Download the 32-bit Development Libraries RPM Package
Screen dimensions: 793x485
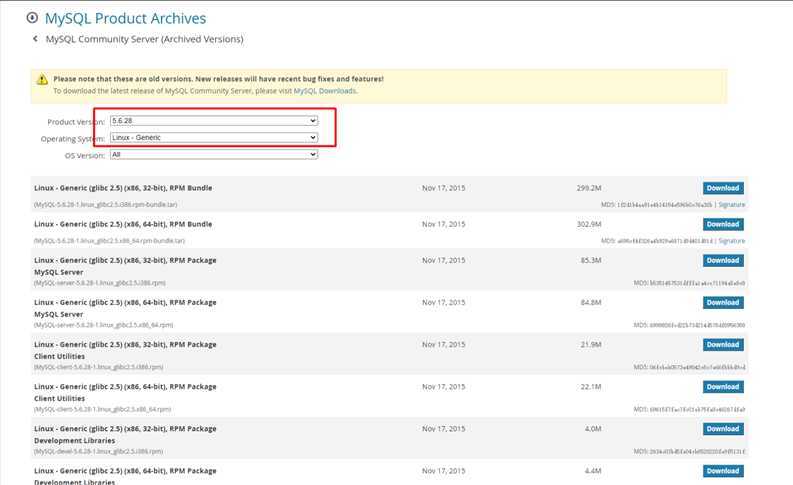tap(723, 429)
